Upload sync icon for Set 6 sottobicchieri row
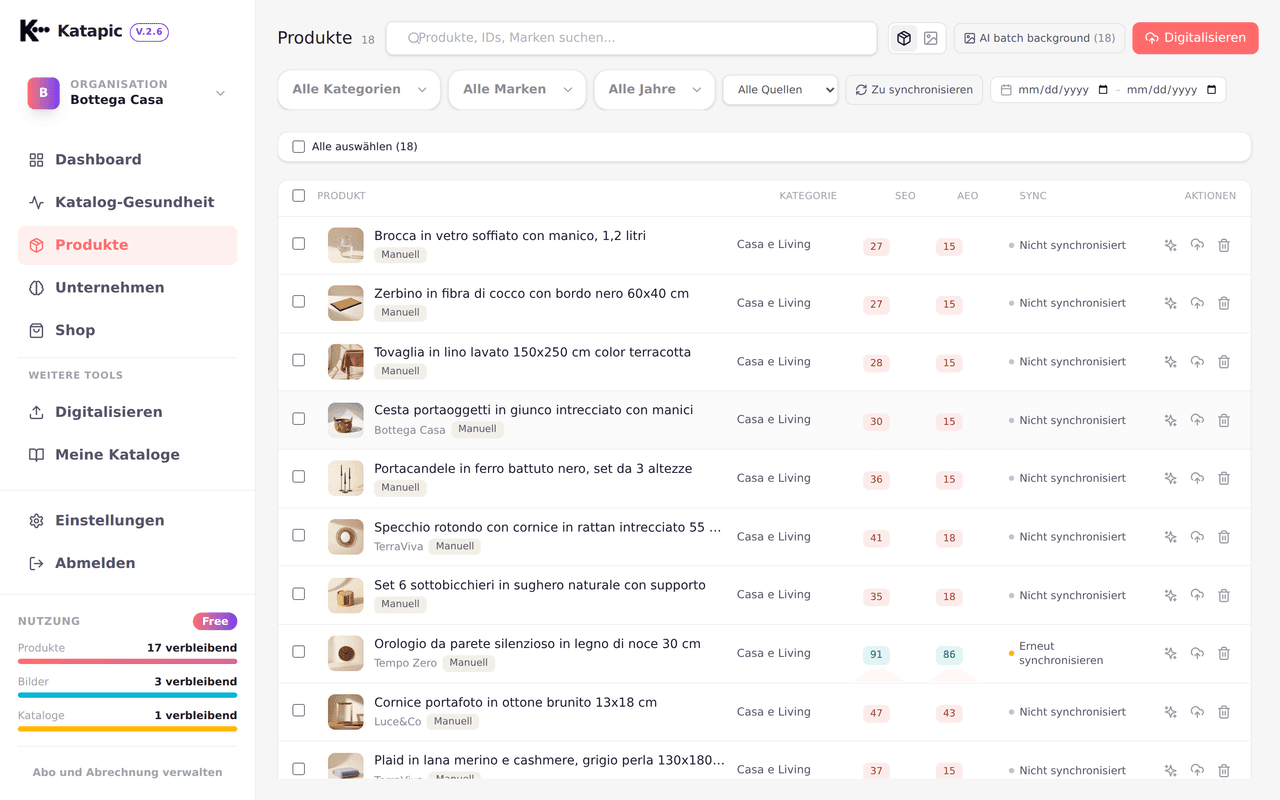1280x800 pixels. tap(1197, 595)
